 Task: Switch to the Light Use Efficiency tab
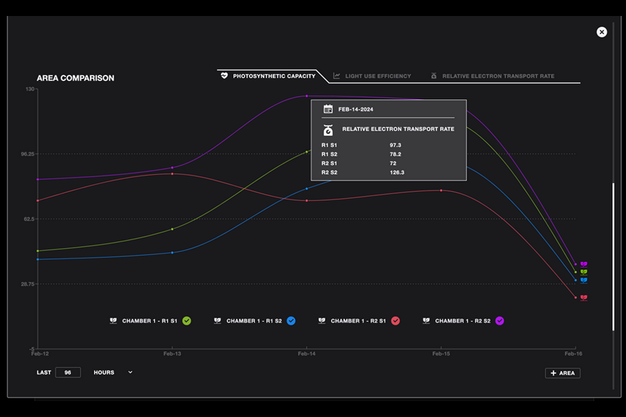pos(374,76)
